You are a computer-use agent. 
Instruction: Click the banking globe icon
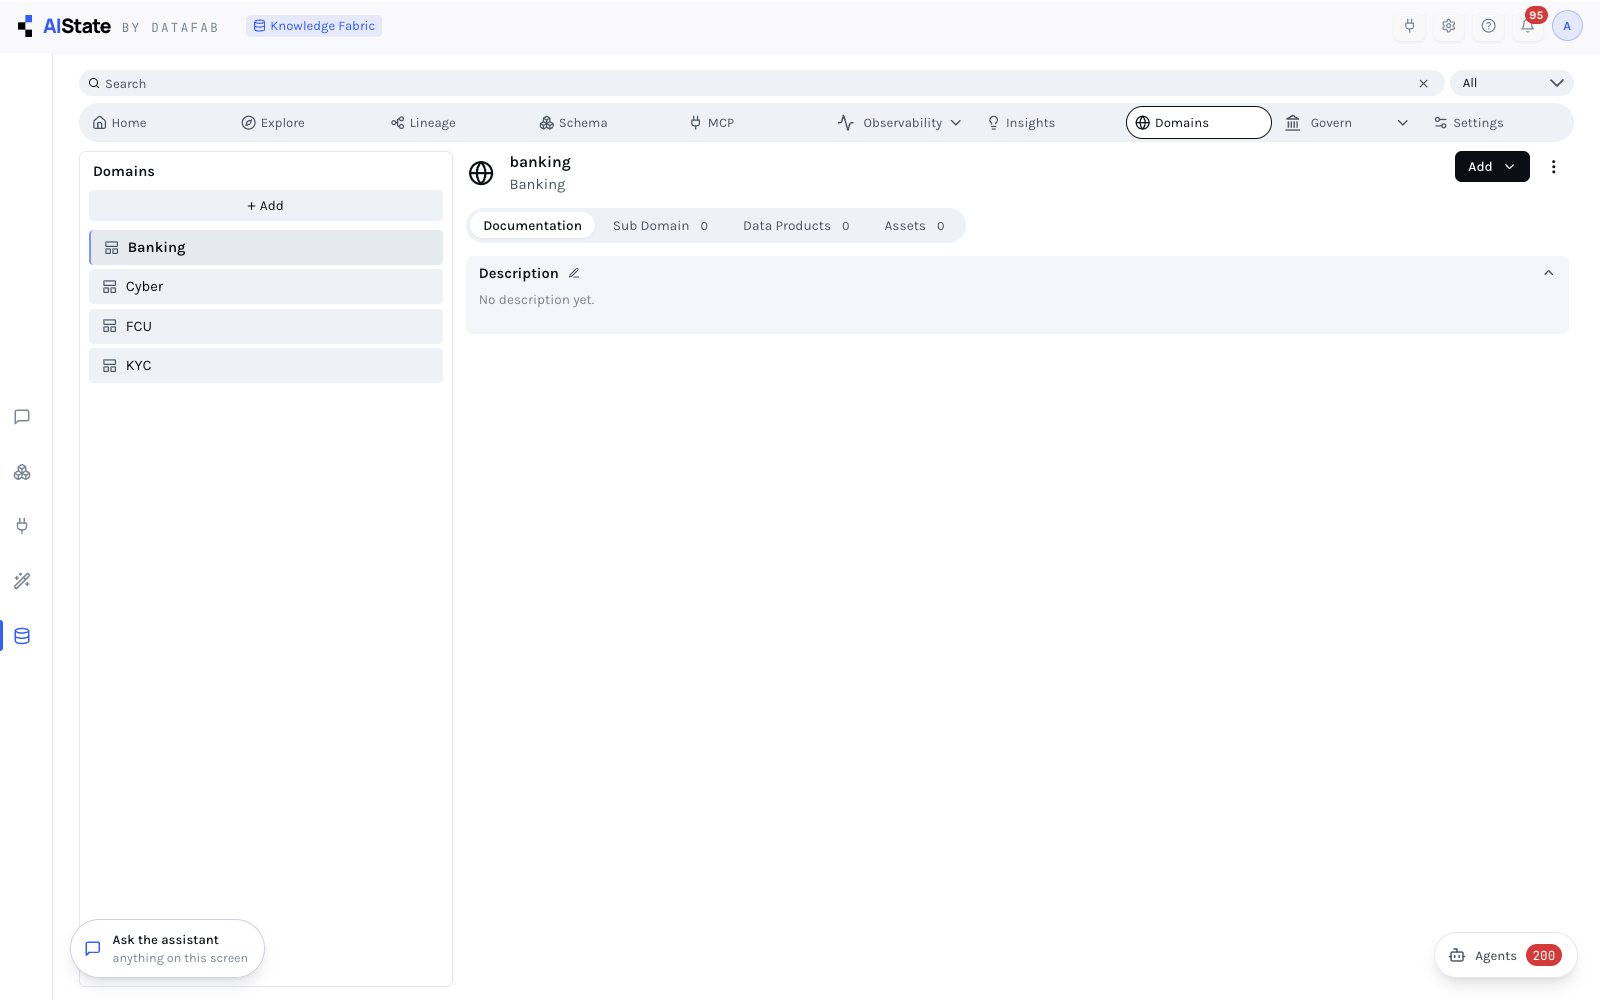click(481, 173)
